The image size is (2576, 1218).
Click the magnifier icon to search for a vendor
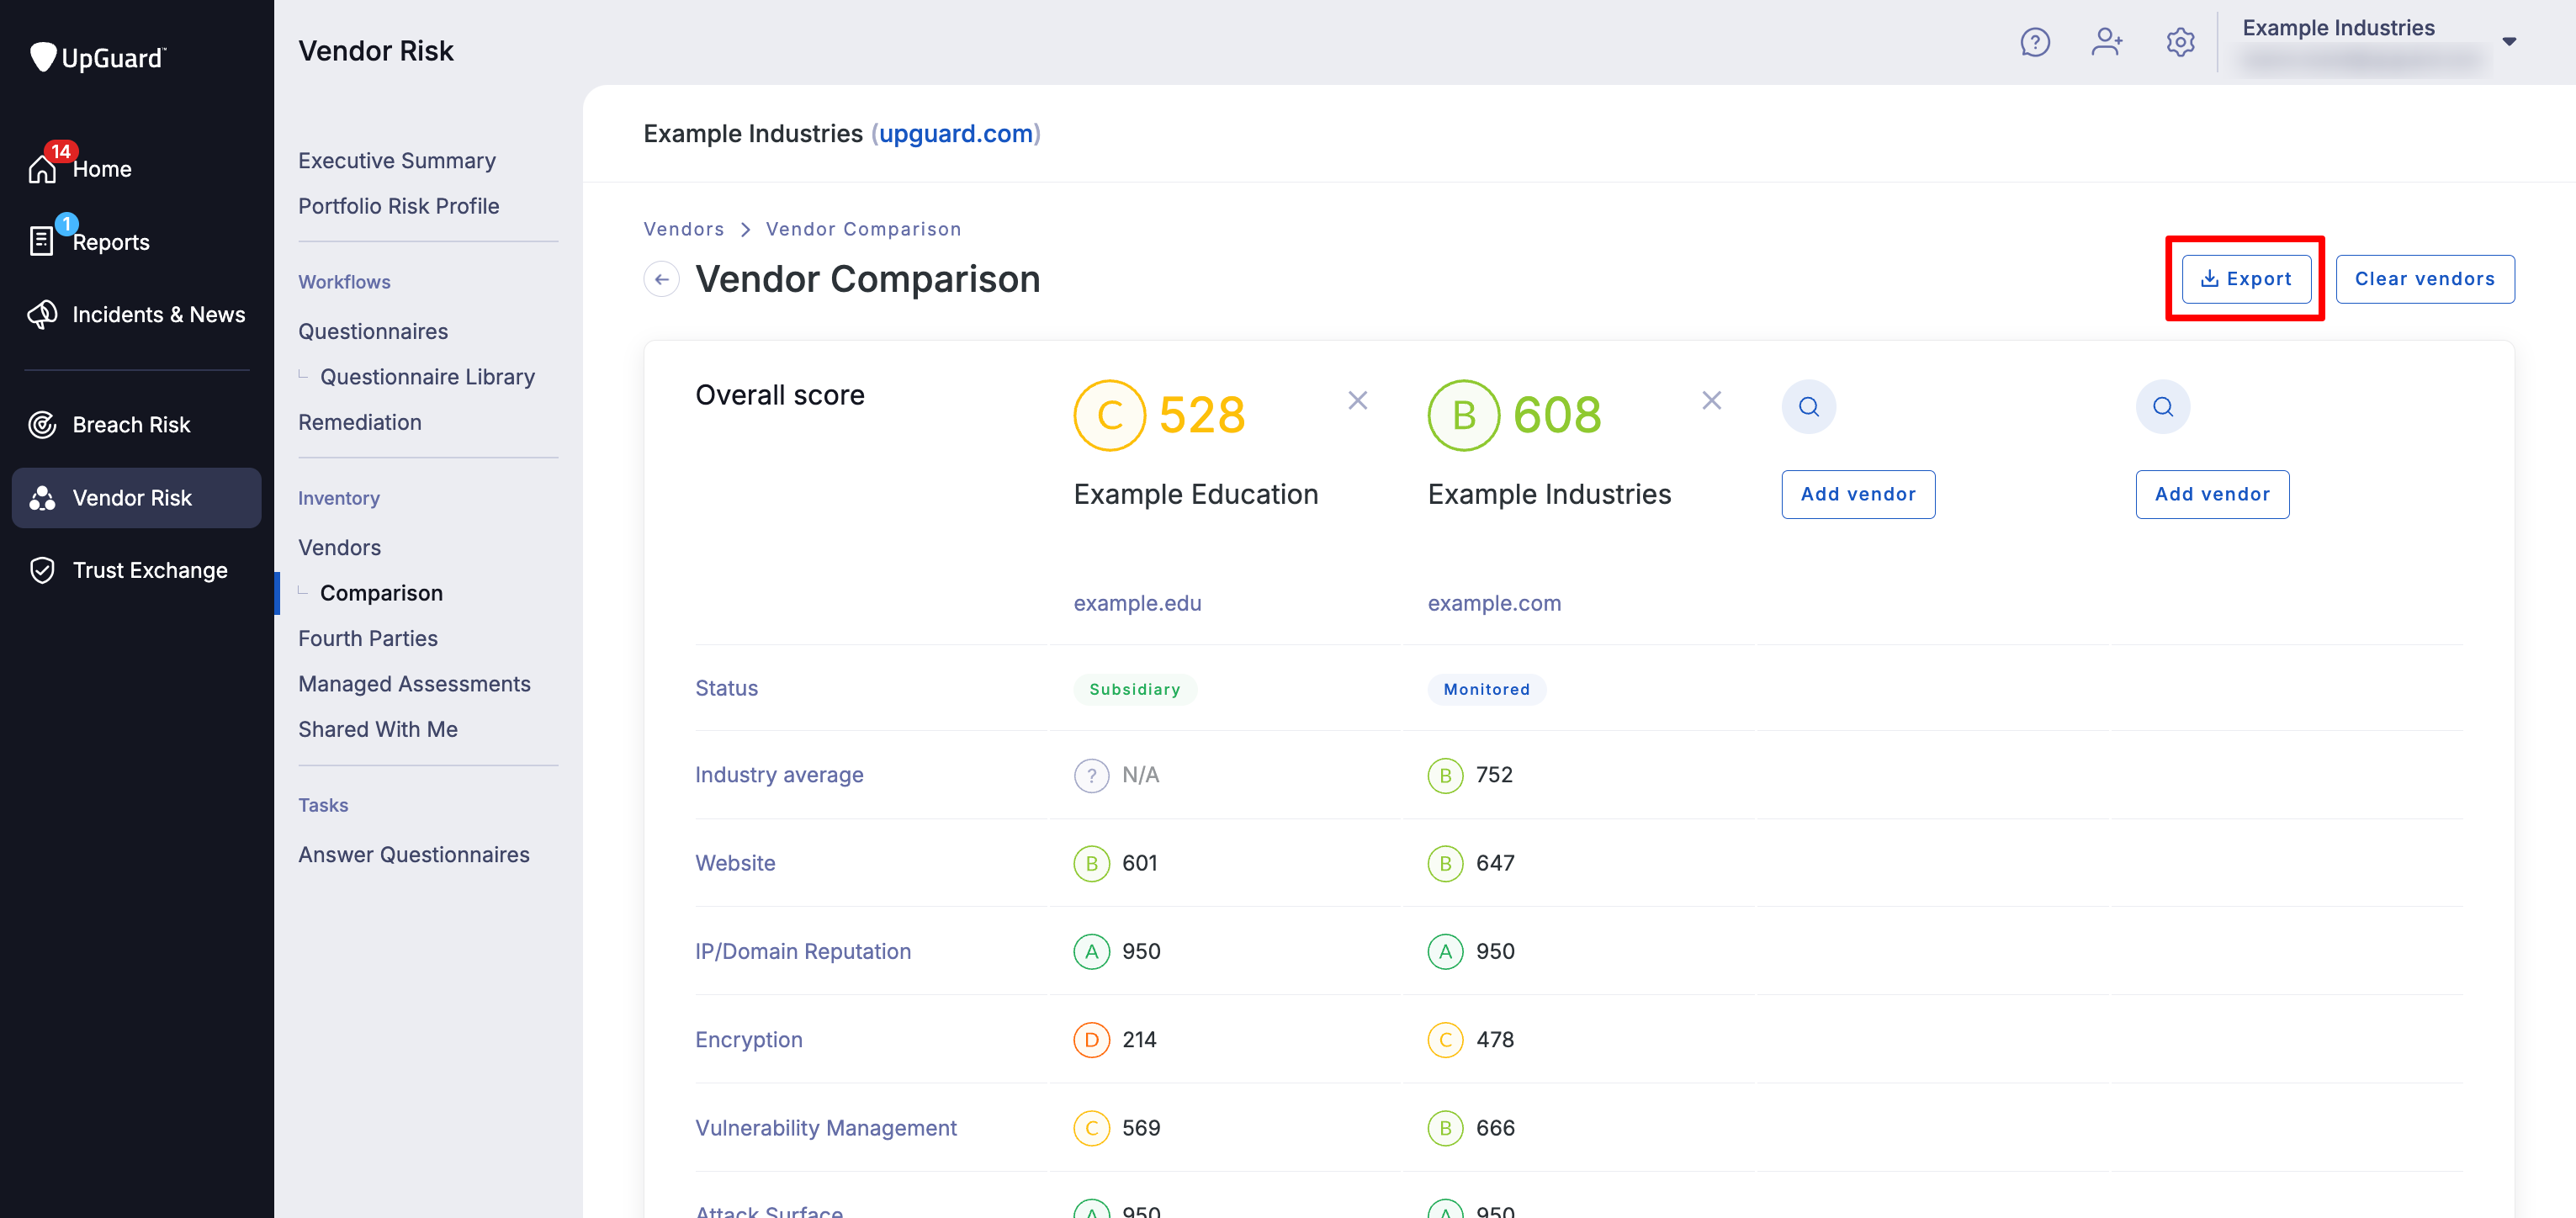click(x=1809, y=406)
